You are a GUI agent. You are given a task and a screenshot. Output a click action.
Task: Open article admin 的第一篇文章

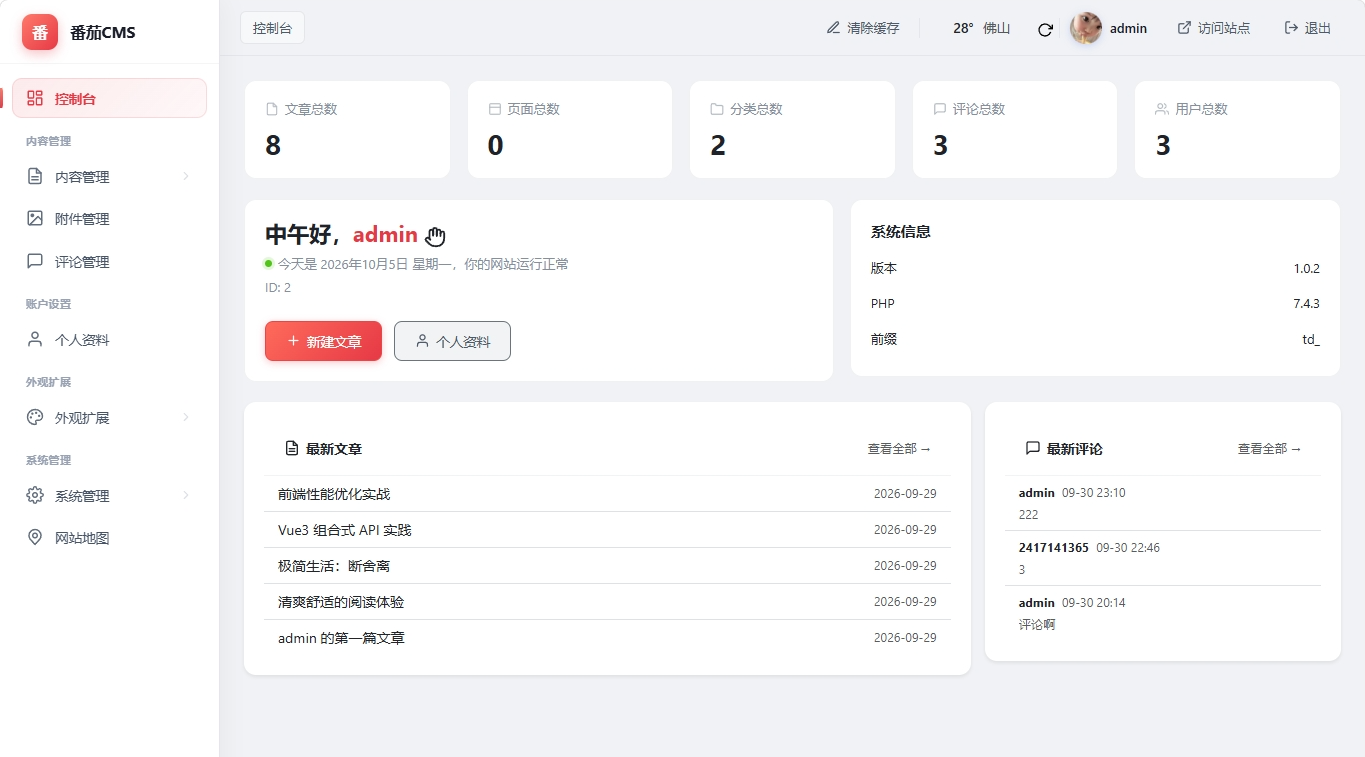pos(341,638)
